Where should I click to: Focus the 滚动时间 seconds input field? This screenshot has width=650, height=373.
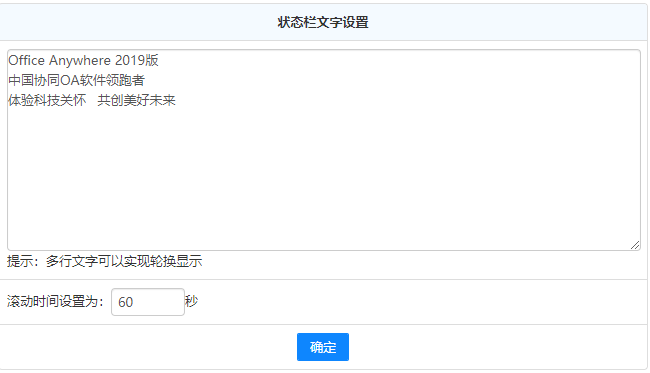pos(148,302)
